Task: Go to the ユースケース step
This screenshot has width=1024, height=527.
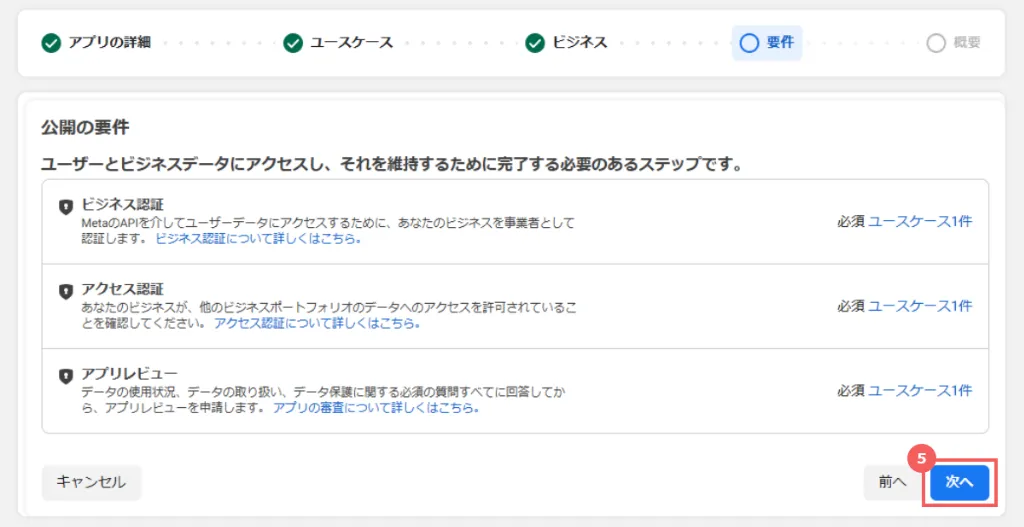Action: (x=351, y=43)
